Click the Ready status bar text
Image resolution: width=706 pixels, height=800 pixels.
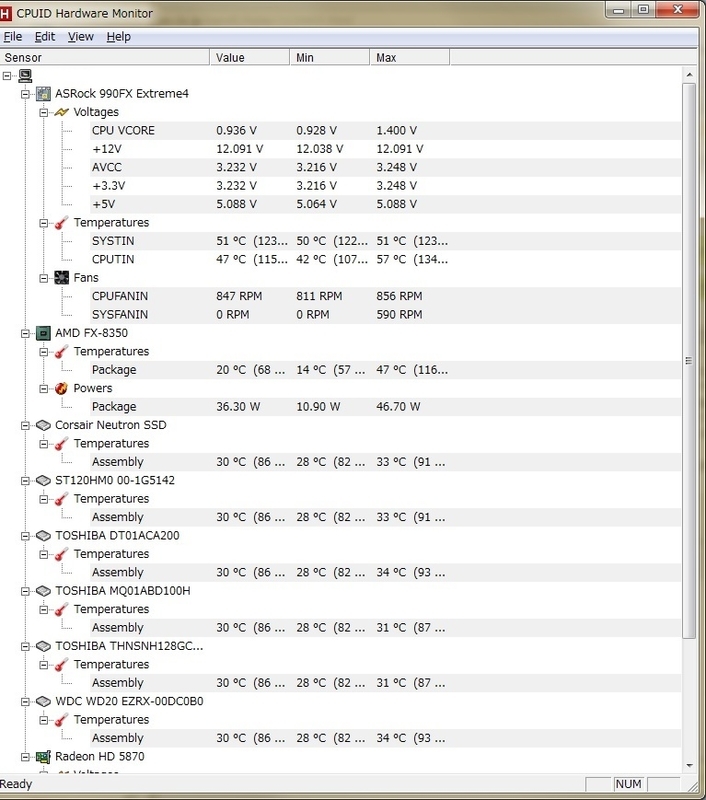pyautogui.click(x=16, y=784)
